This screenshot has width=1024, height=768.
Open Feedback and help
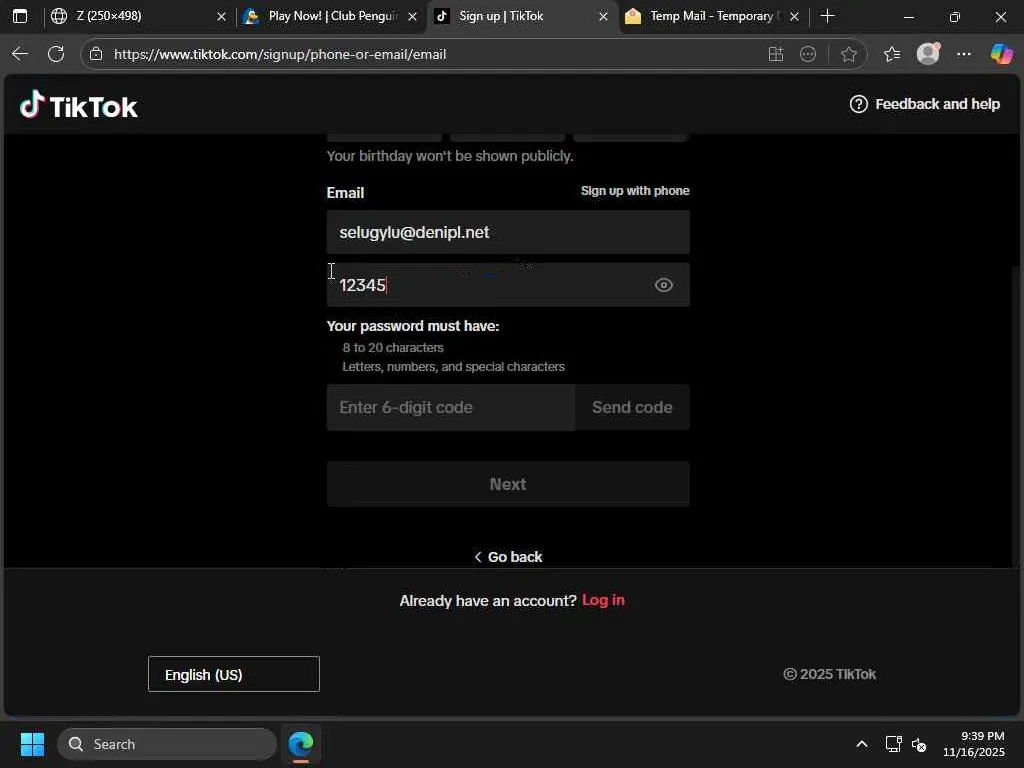(924, 104)
